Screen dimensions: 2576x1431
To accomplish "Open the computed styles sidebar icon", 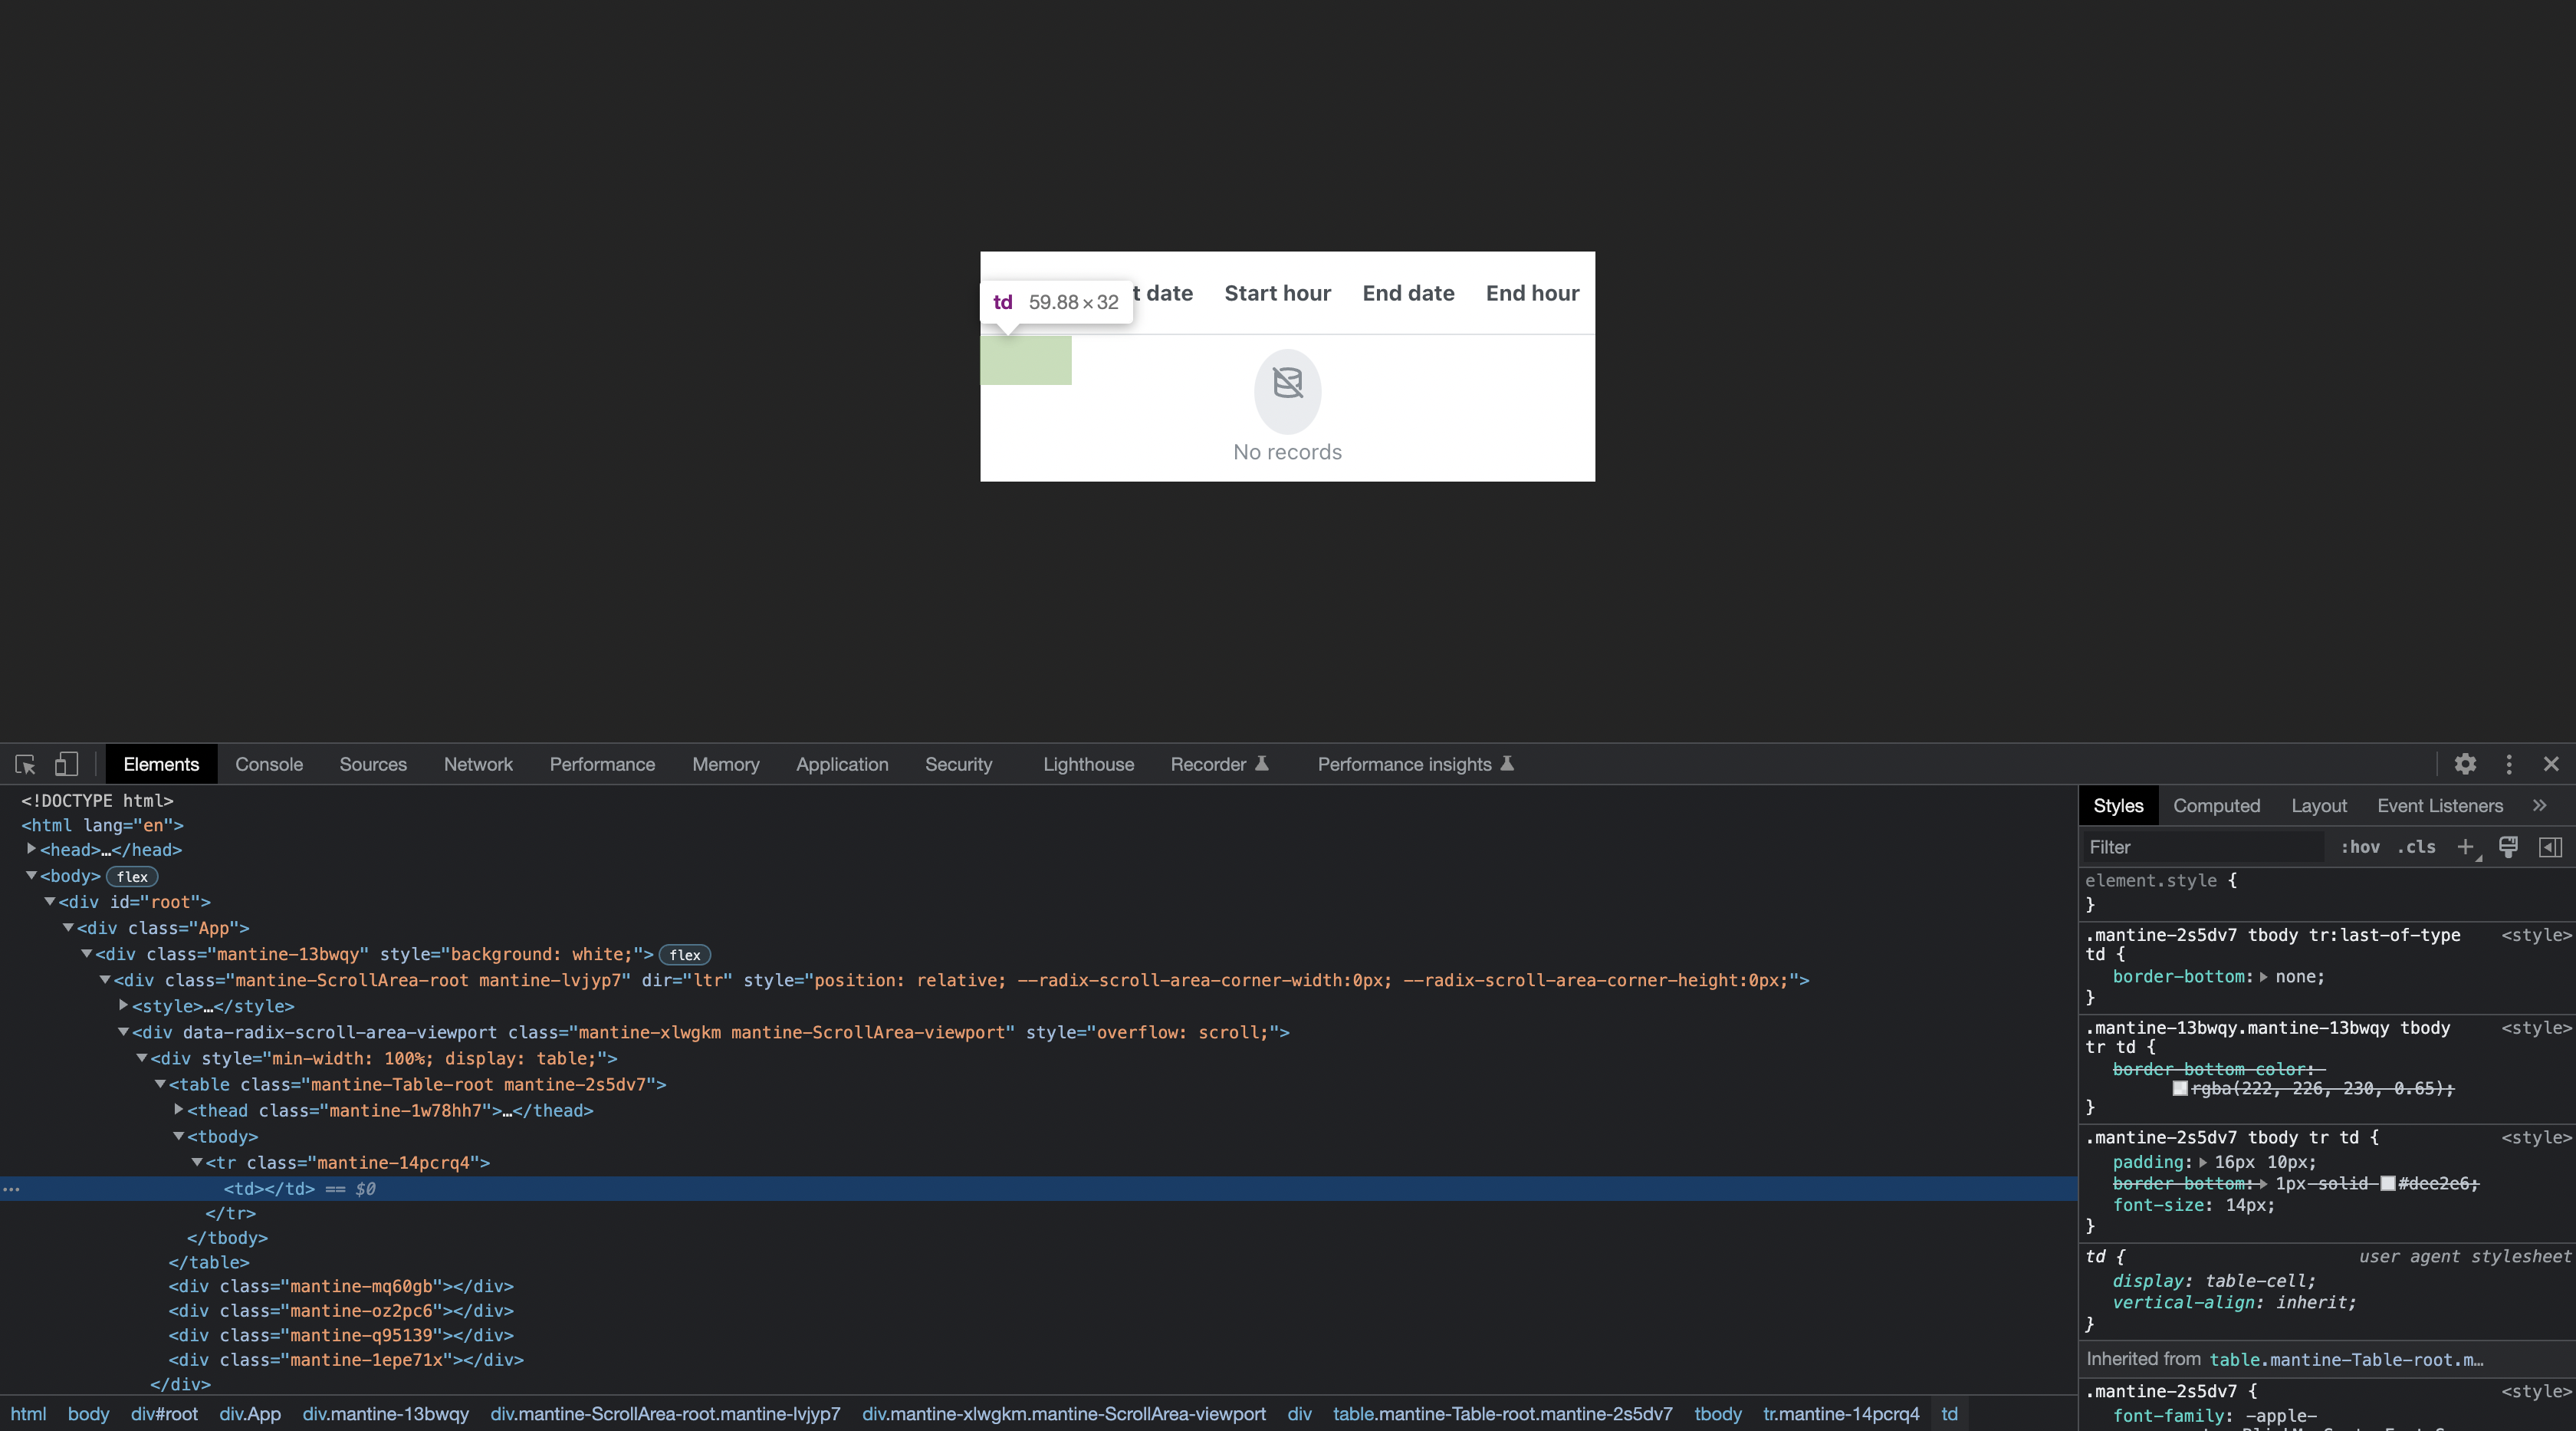I will click(x=2551, y=847).
